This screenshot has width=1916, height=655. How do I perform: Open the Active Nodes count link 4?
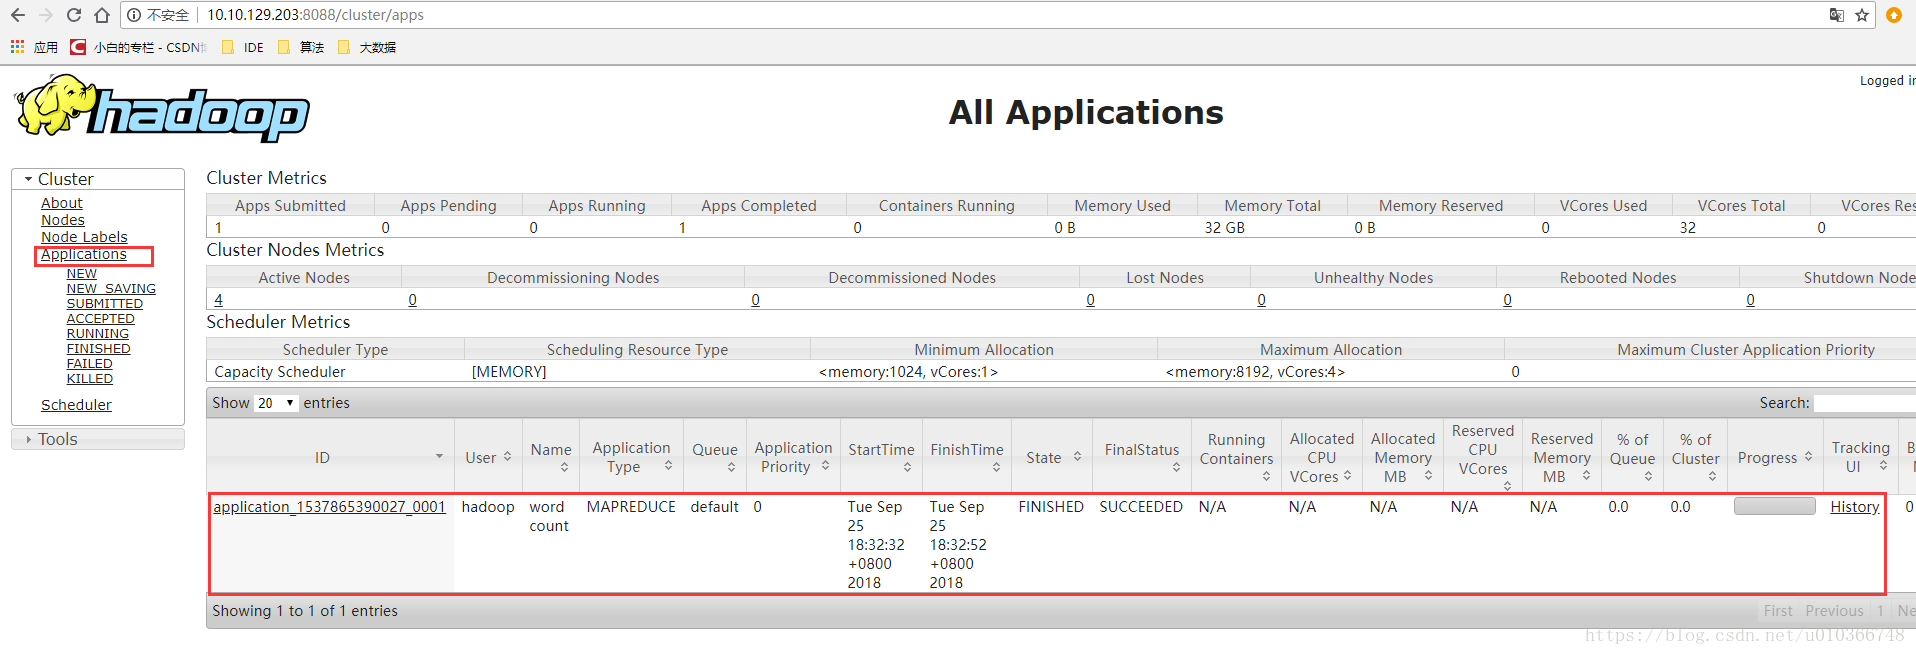[x=219, y=300]
